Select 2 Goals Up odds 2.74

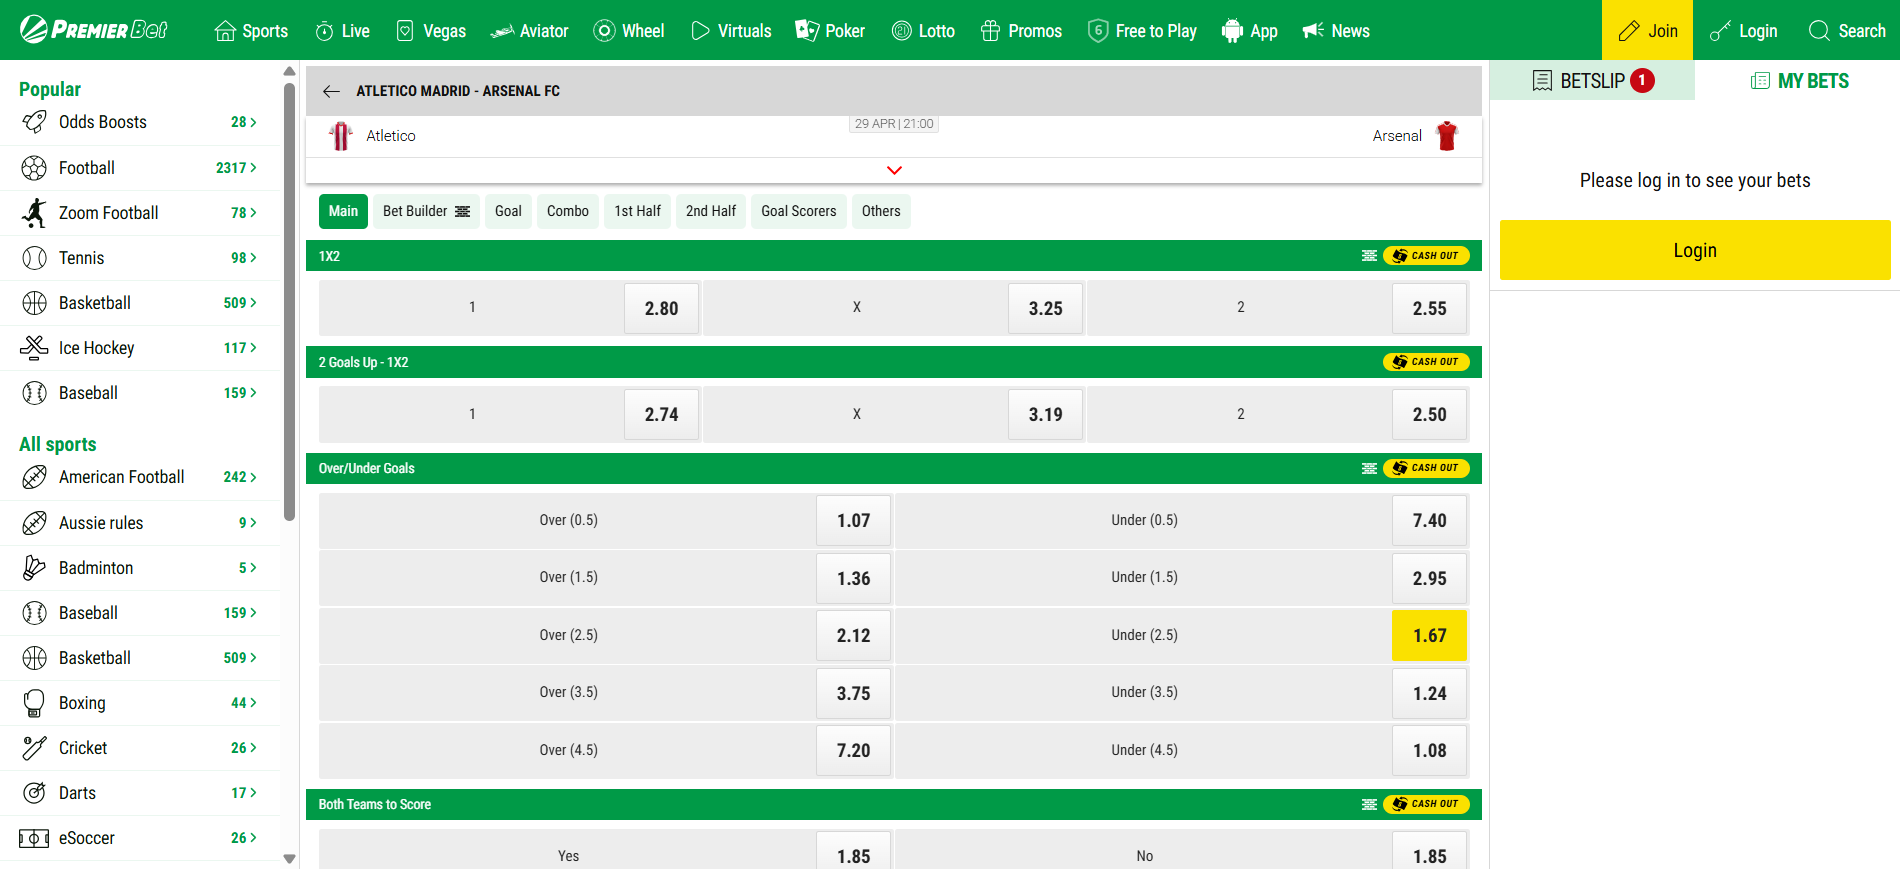tap(661, 414)
